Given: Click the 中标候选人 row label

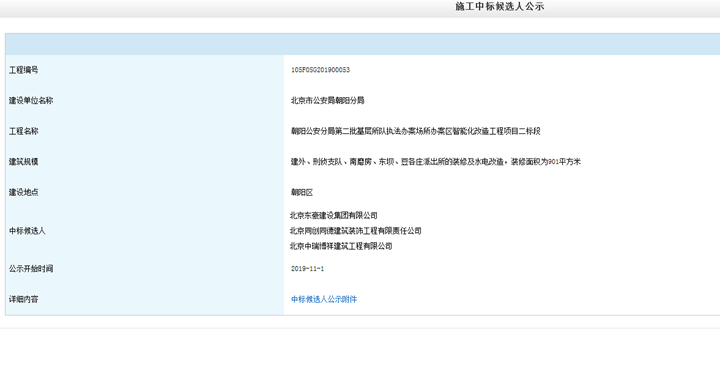Looking at the screenshot, I should (27, 231).
